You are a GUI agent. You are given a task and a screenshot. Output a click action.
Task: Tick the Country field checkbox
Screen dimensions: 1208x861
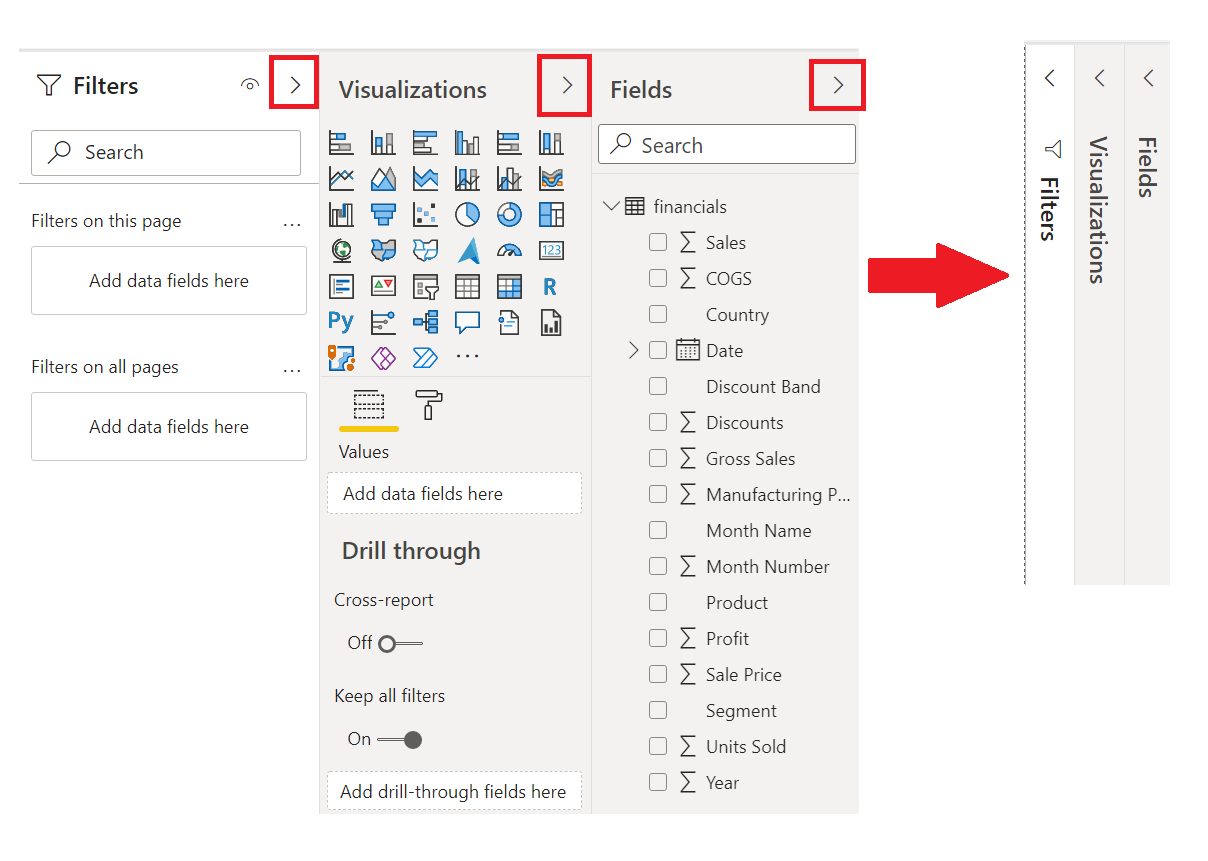(x=658, y=314)
